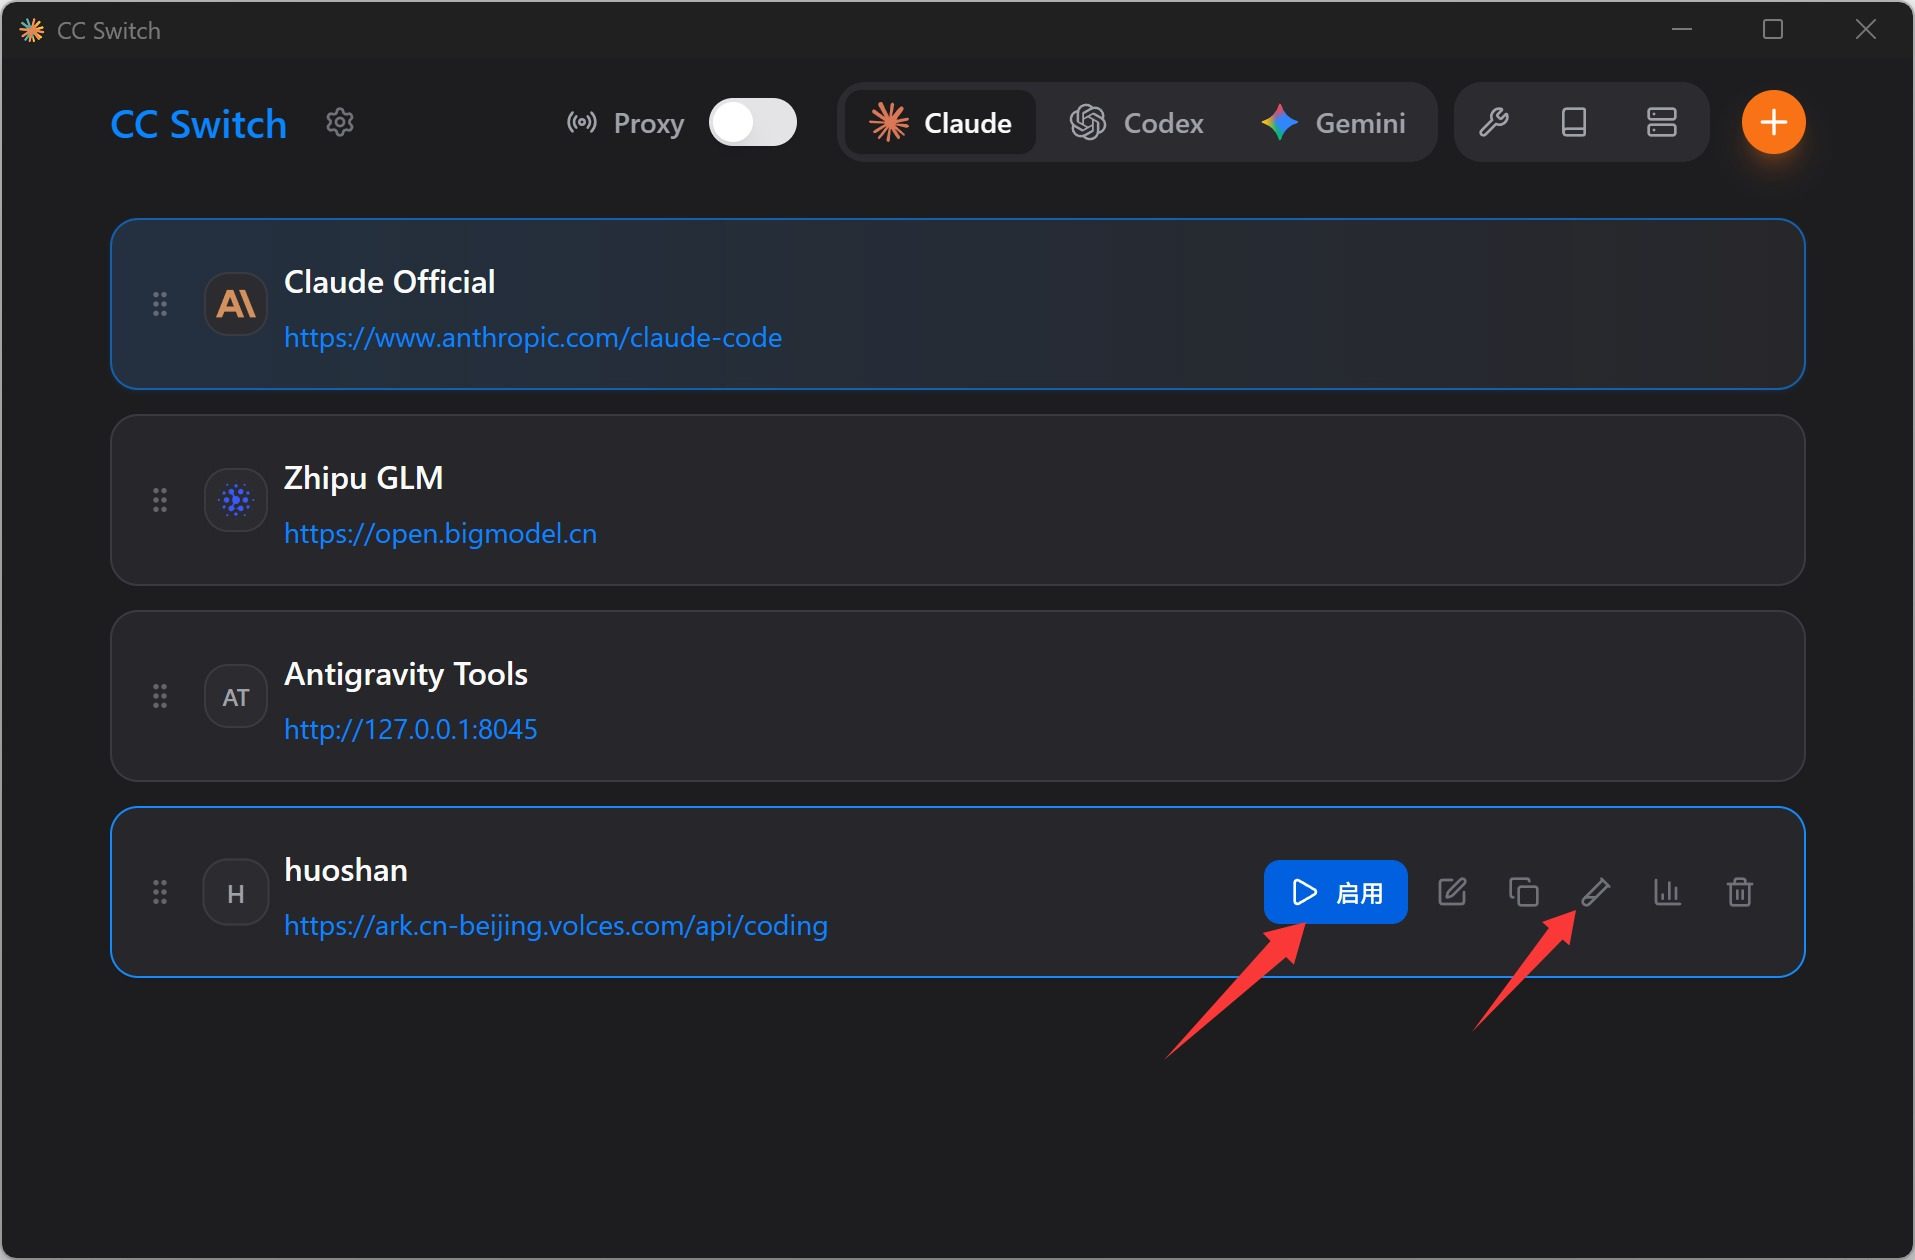This screenshot has height=1260, width=1915.
Task: Click the orange add provider button
Action: pyautogui.click(x=1773, y=123)
